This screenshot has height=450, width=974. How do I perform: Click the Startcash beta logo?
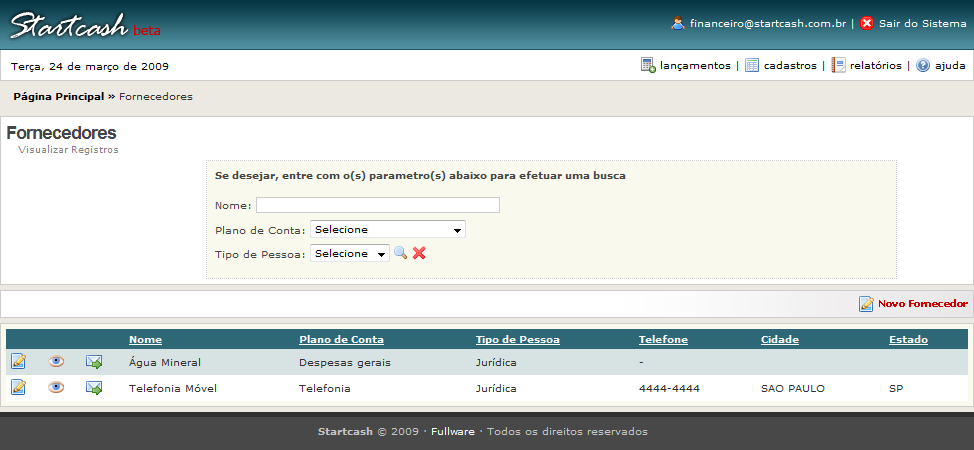click(x=85, y=26)
